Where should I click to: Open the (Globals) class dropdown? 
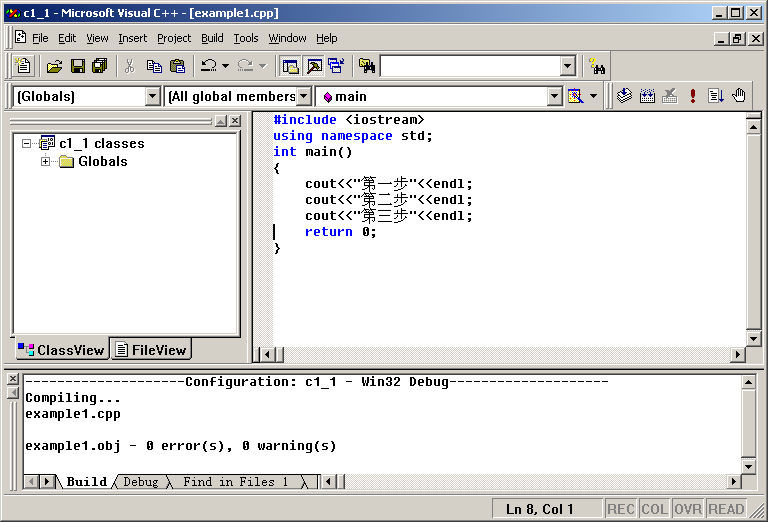153,96
